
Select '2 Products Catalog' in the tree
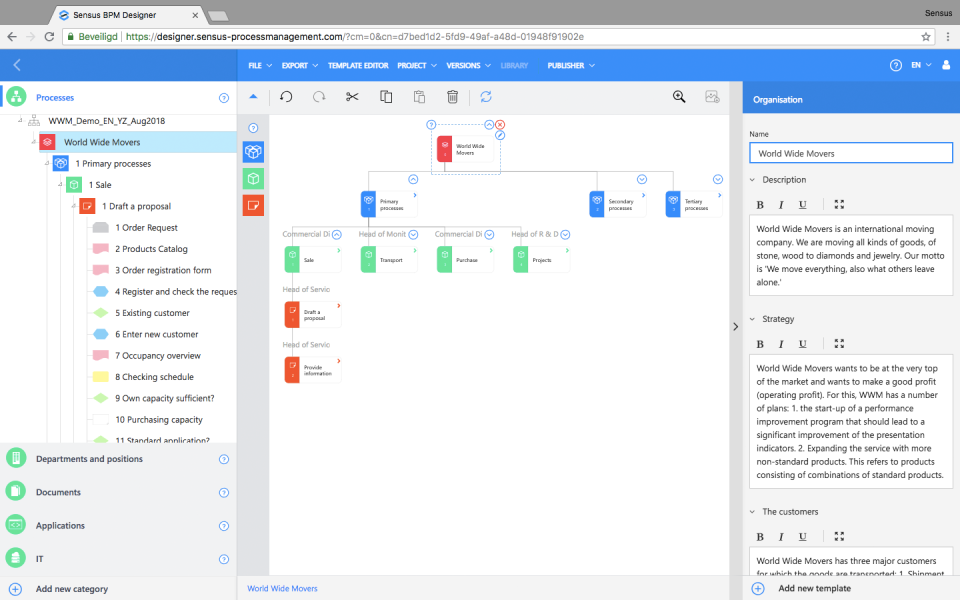click(x=151, y=249)
